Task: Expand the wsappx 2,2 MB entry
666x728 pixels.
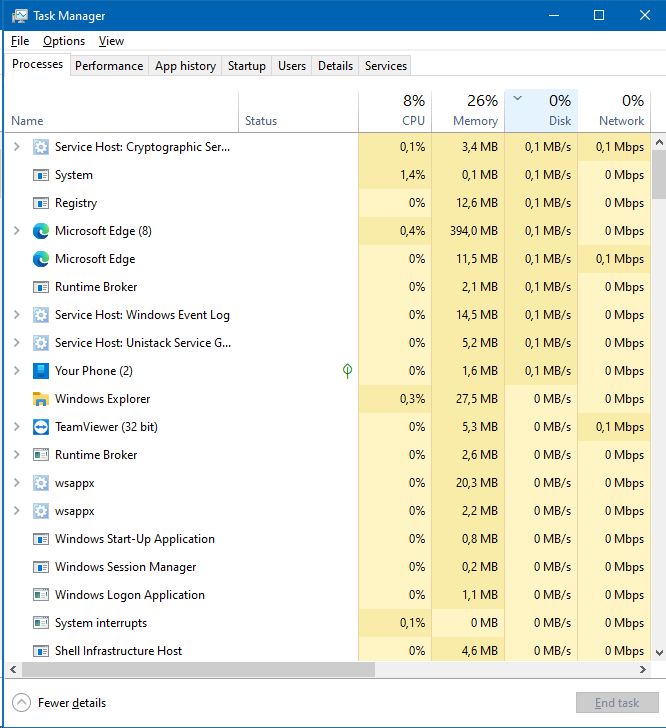Action: tap(17, 511)
